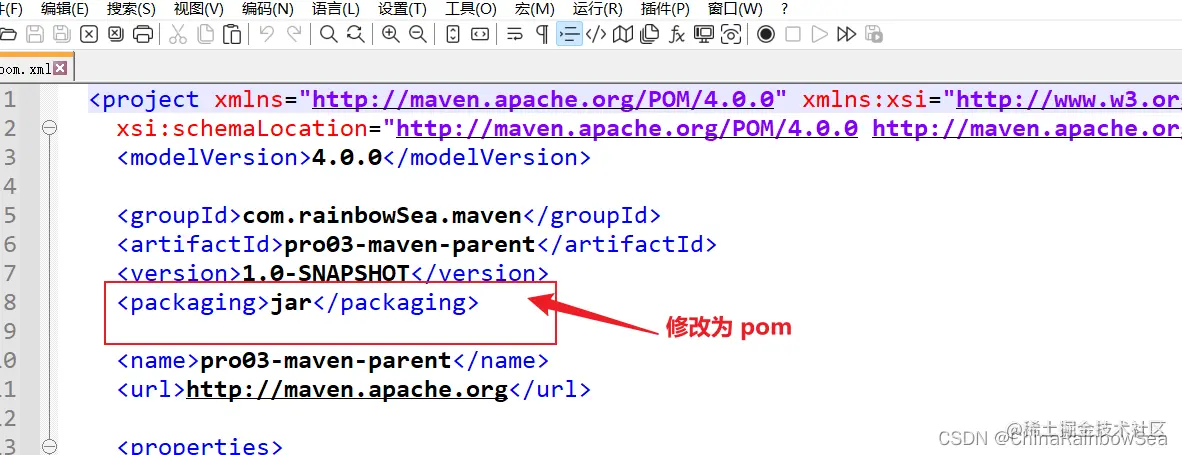Open the 编辑(E) menu
Viewport: 1182px width, 455px height.
(65, 9)
